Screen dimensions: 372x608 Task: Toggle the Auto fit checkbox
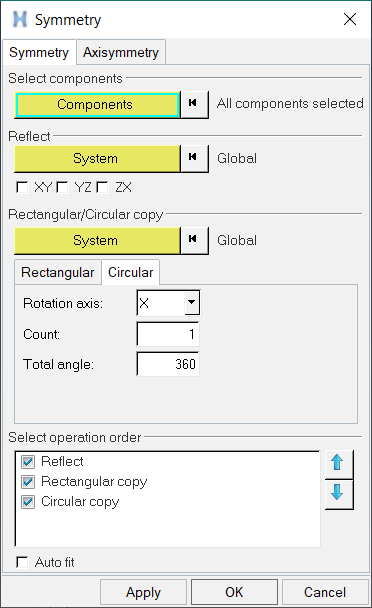(22, 562)
